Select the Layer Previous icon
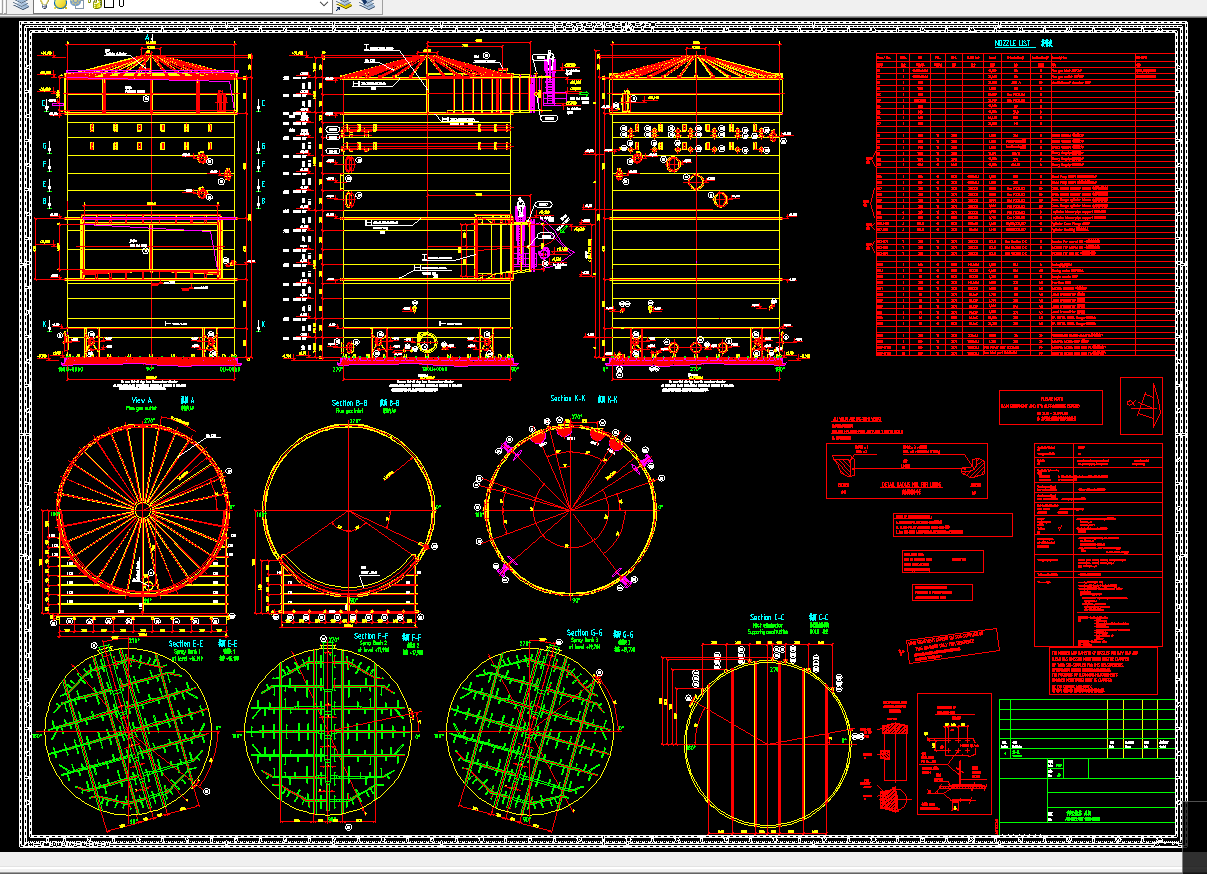 click(x=368, y=5)
